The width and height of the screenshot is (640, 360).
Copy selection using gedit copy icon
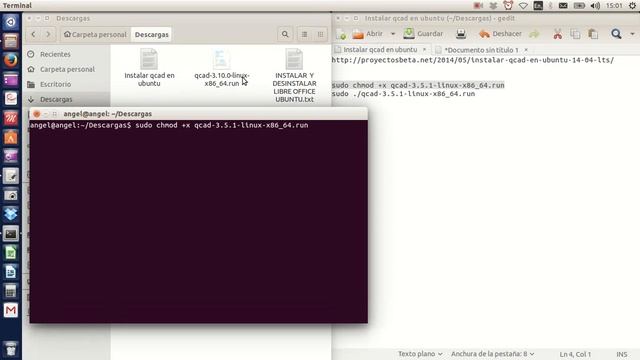(x=576, y=34)
